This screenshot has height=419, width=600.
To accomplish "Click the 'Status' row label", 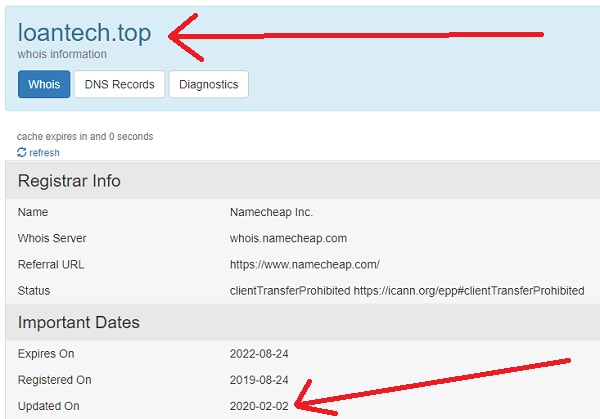I will click(34, 291).
